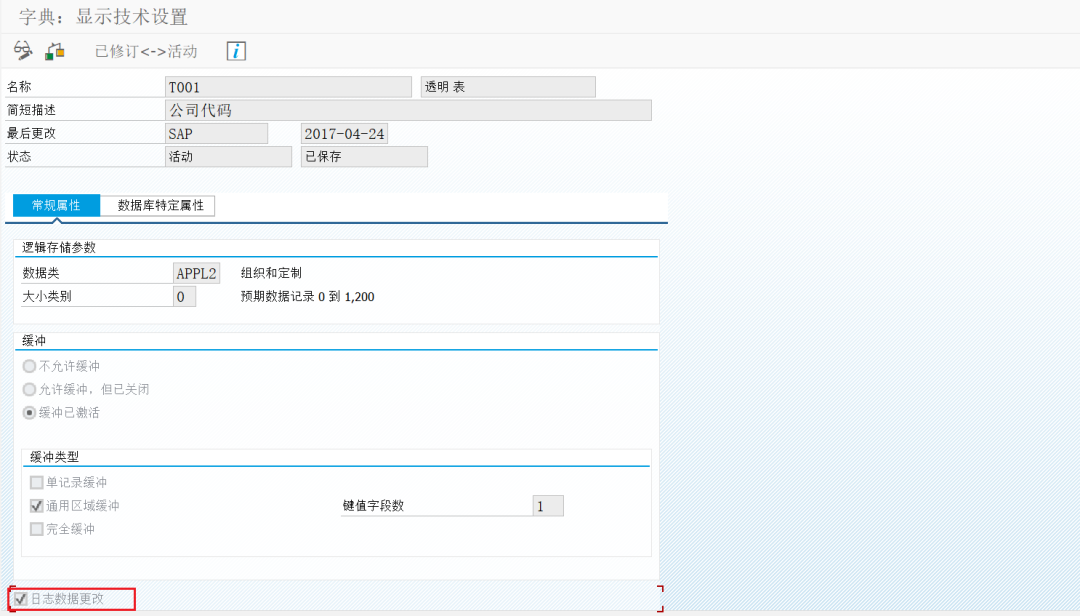Click the 键值字段数 field showing 1

(x=548, y=506)
